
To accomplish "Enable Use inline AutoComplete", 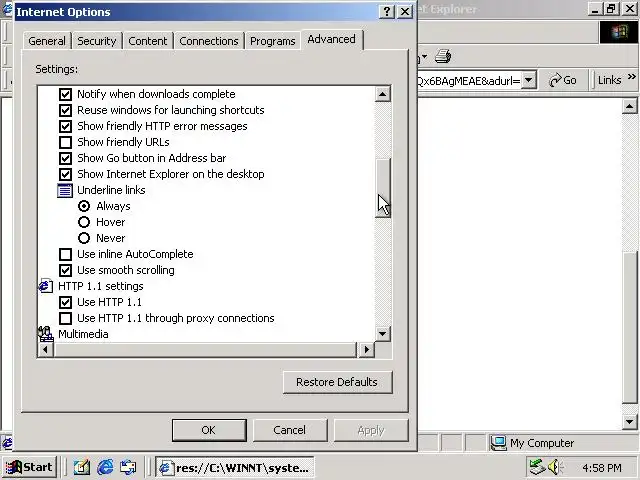I will 65,254.
